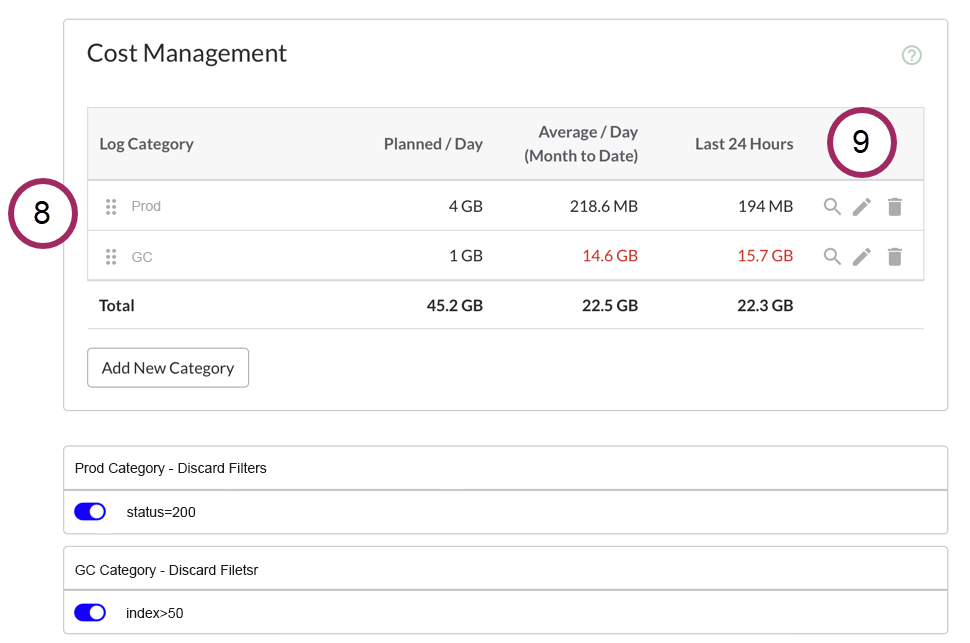Image resolution: width=970 pixels, height=643 pixels.
Task: Click the Prod row drag handle
Action: pos(111,206)
